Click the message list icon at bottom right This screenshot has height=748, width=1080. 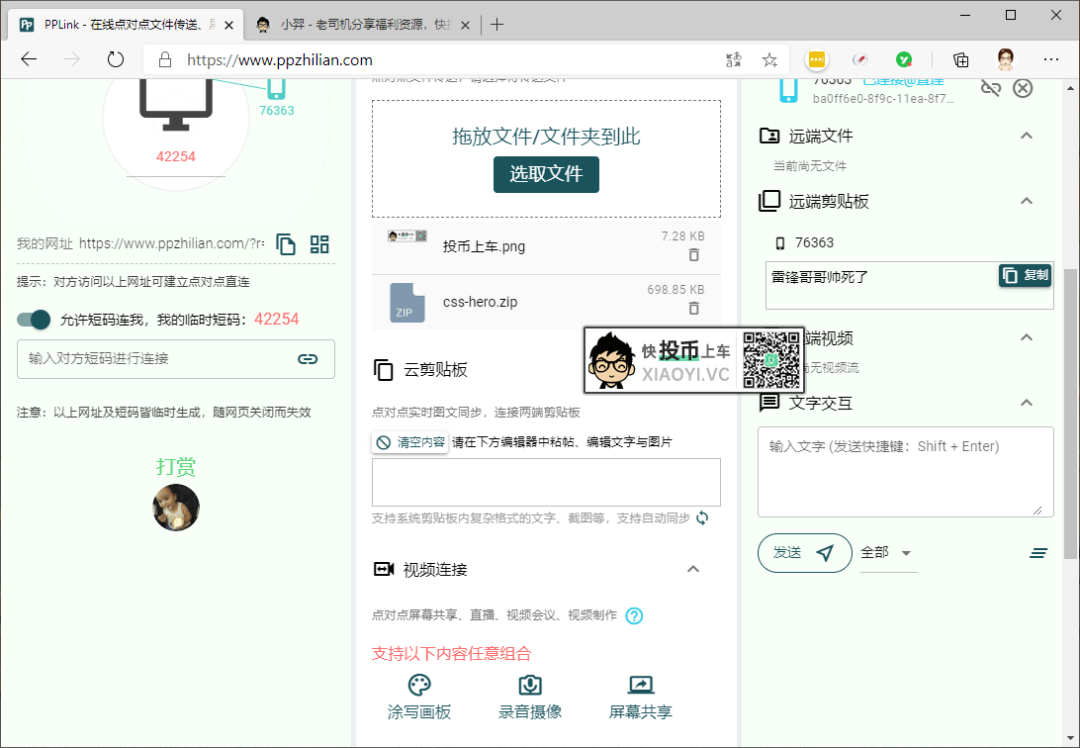(1039, 552)
